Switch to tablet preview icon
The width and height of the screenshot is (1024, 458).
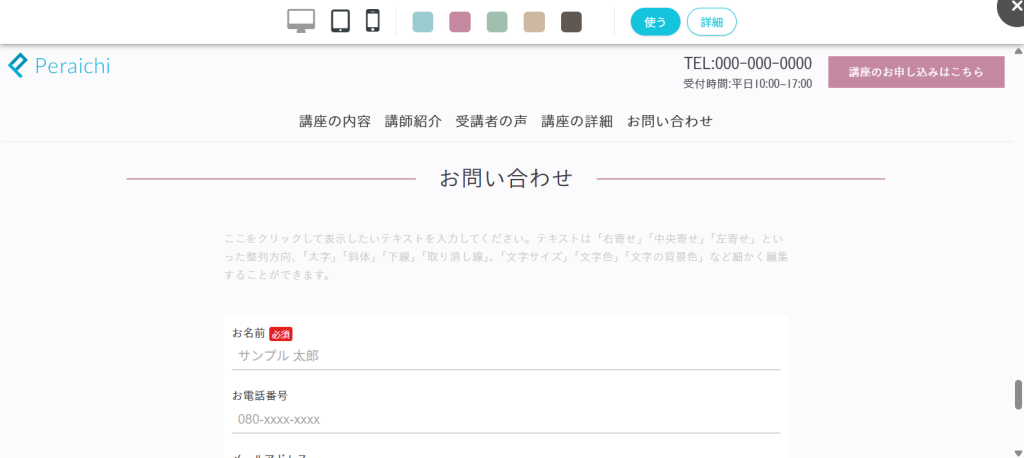[x=340, y=21]
